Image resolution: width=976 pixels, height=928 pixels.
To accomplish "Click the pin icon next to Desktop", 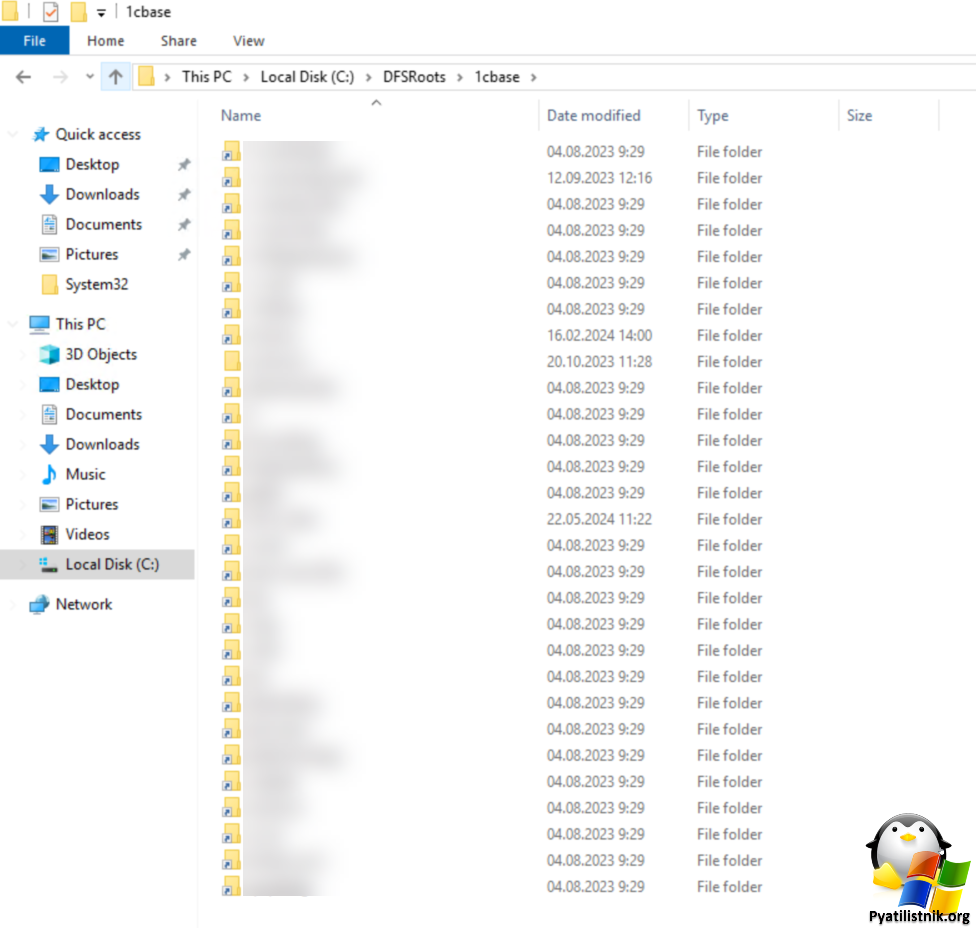I will 184,164.
